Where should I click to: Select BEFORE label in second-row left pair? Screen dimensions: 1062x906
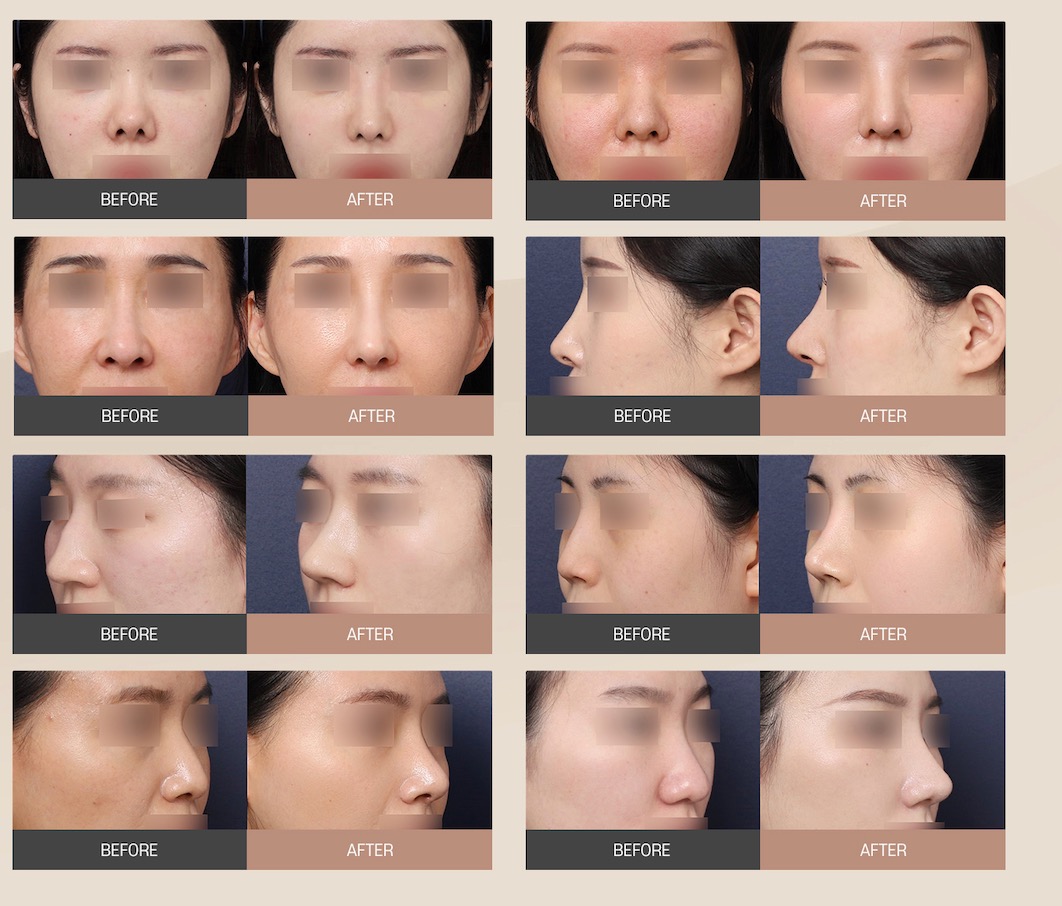pyautogui.click(x=131, y=416)
